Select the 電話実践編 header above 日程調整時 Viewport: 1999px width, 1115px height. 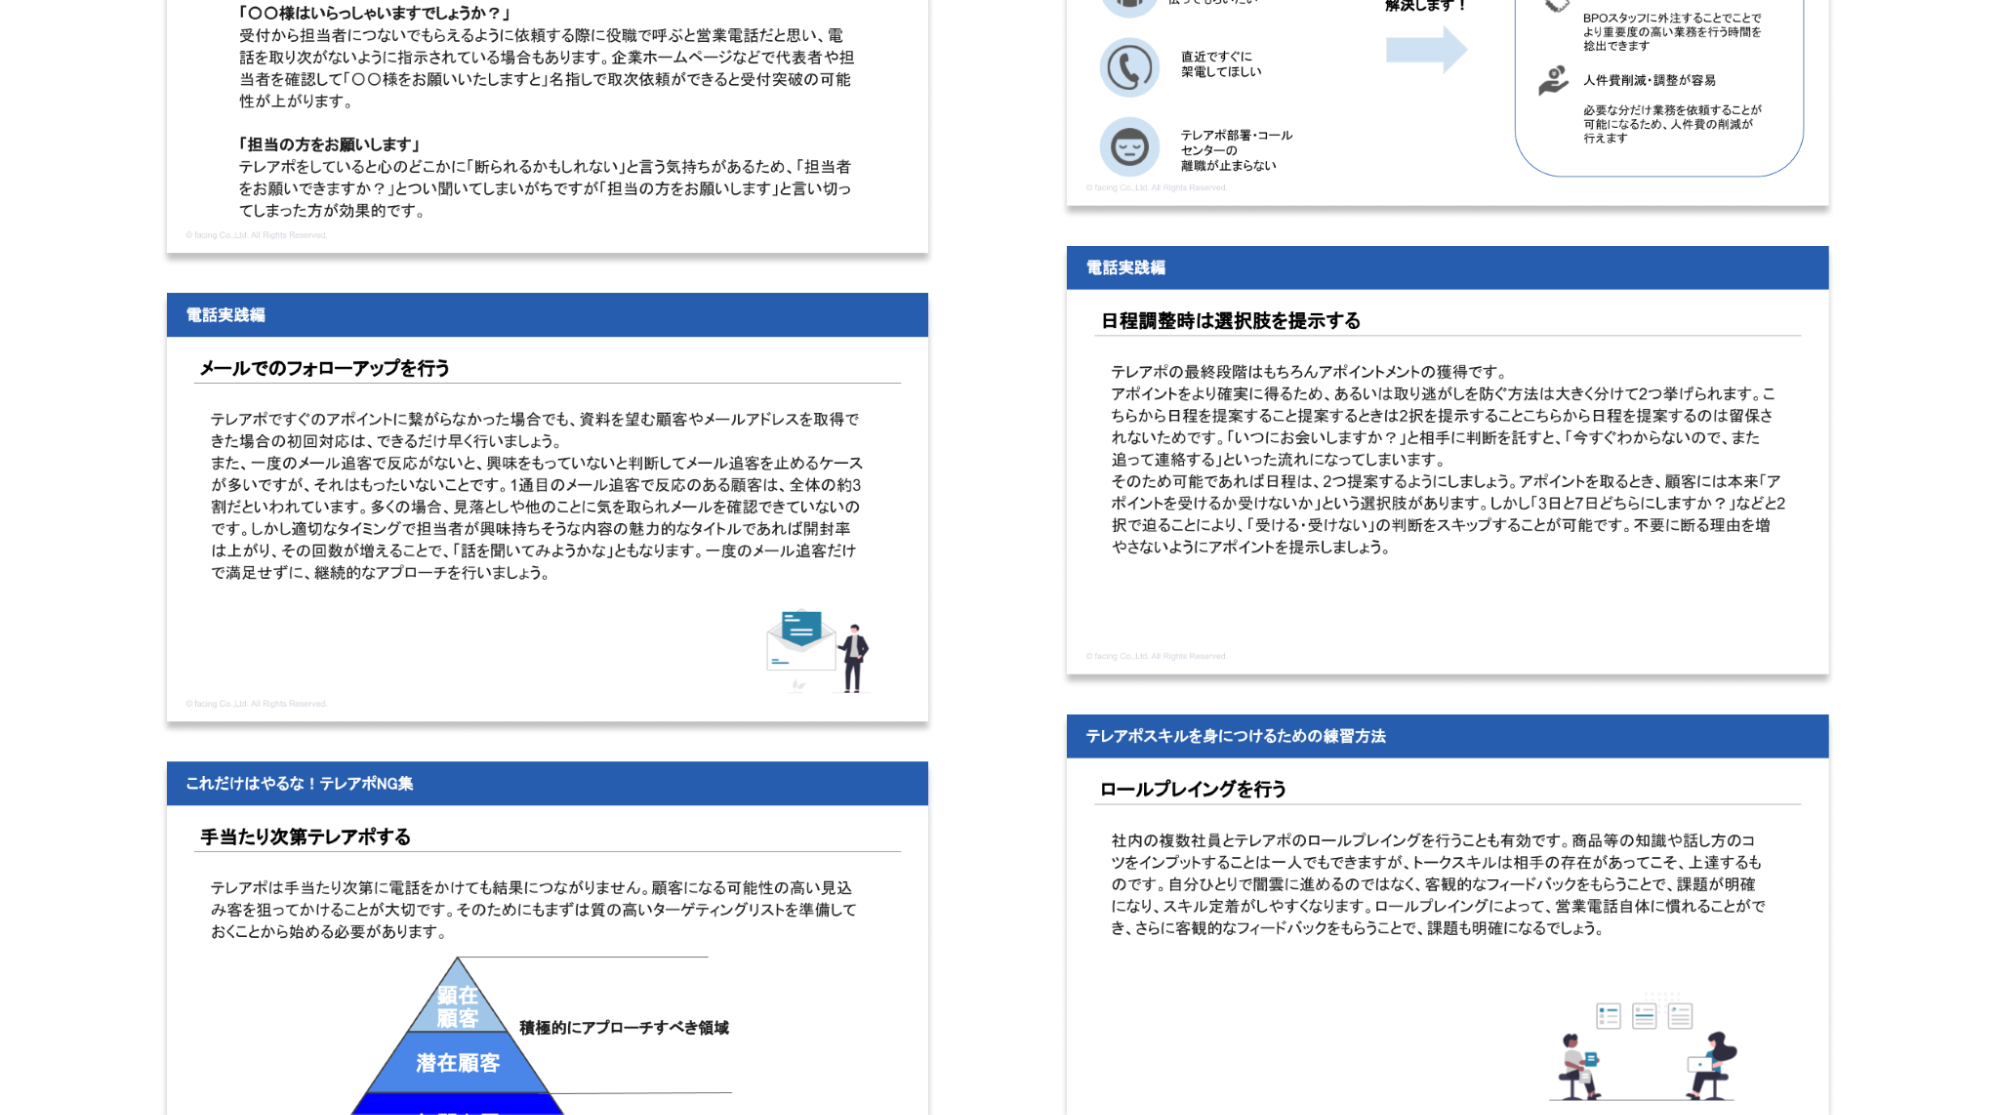point(1125,268)
